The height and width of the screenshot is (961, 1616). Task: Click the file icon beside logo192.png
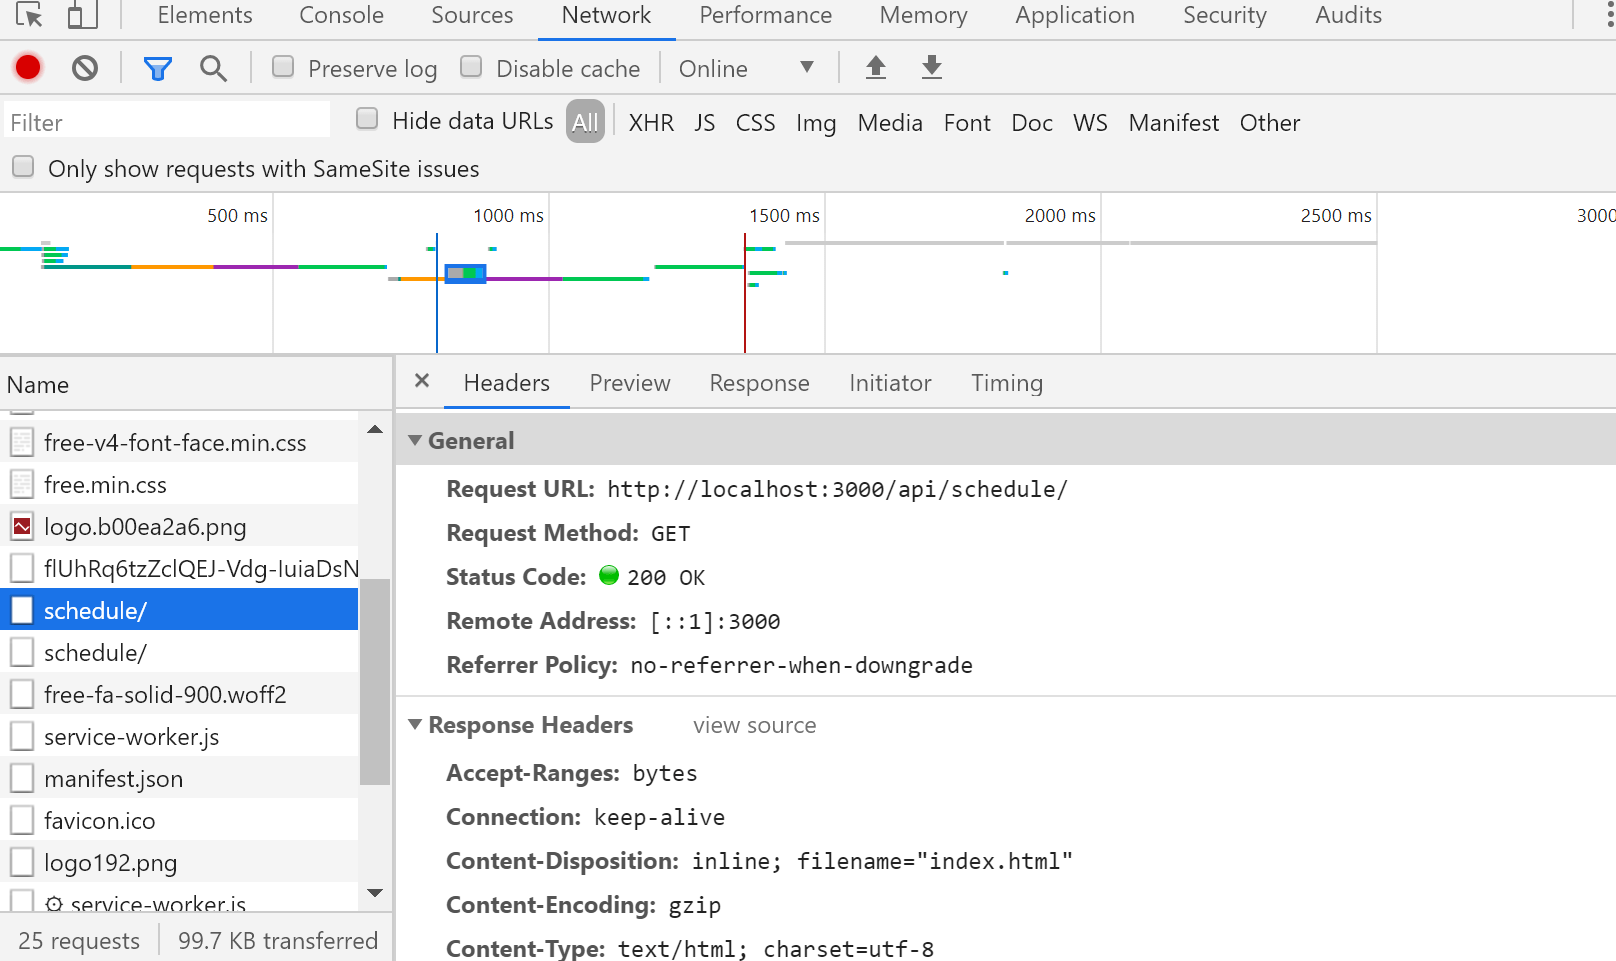22,862
